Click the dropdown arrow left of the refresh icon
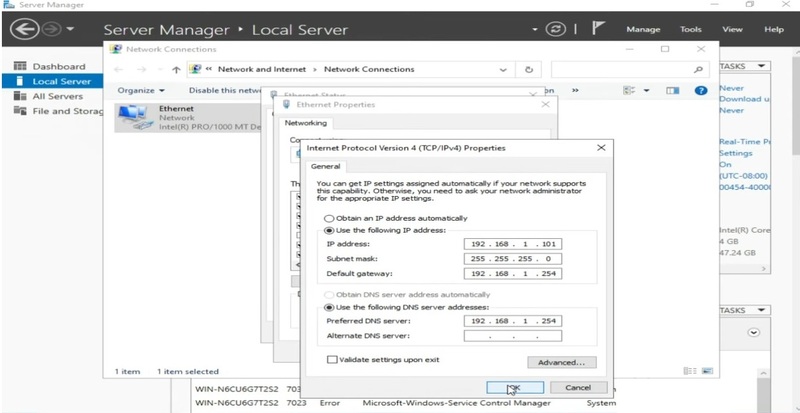Screen dimensions: 800x413 pyautogui.click(x=535, y=29)
